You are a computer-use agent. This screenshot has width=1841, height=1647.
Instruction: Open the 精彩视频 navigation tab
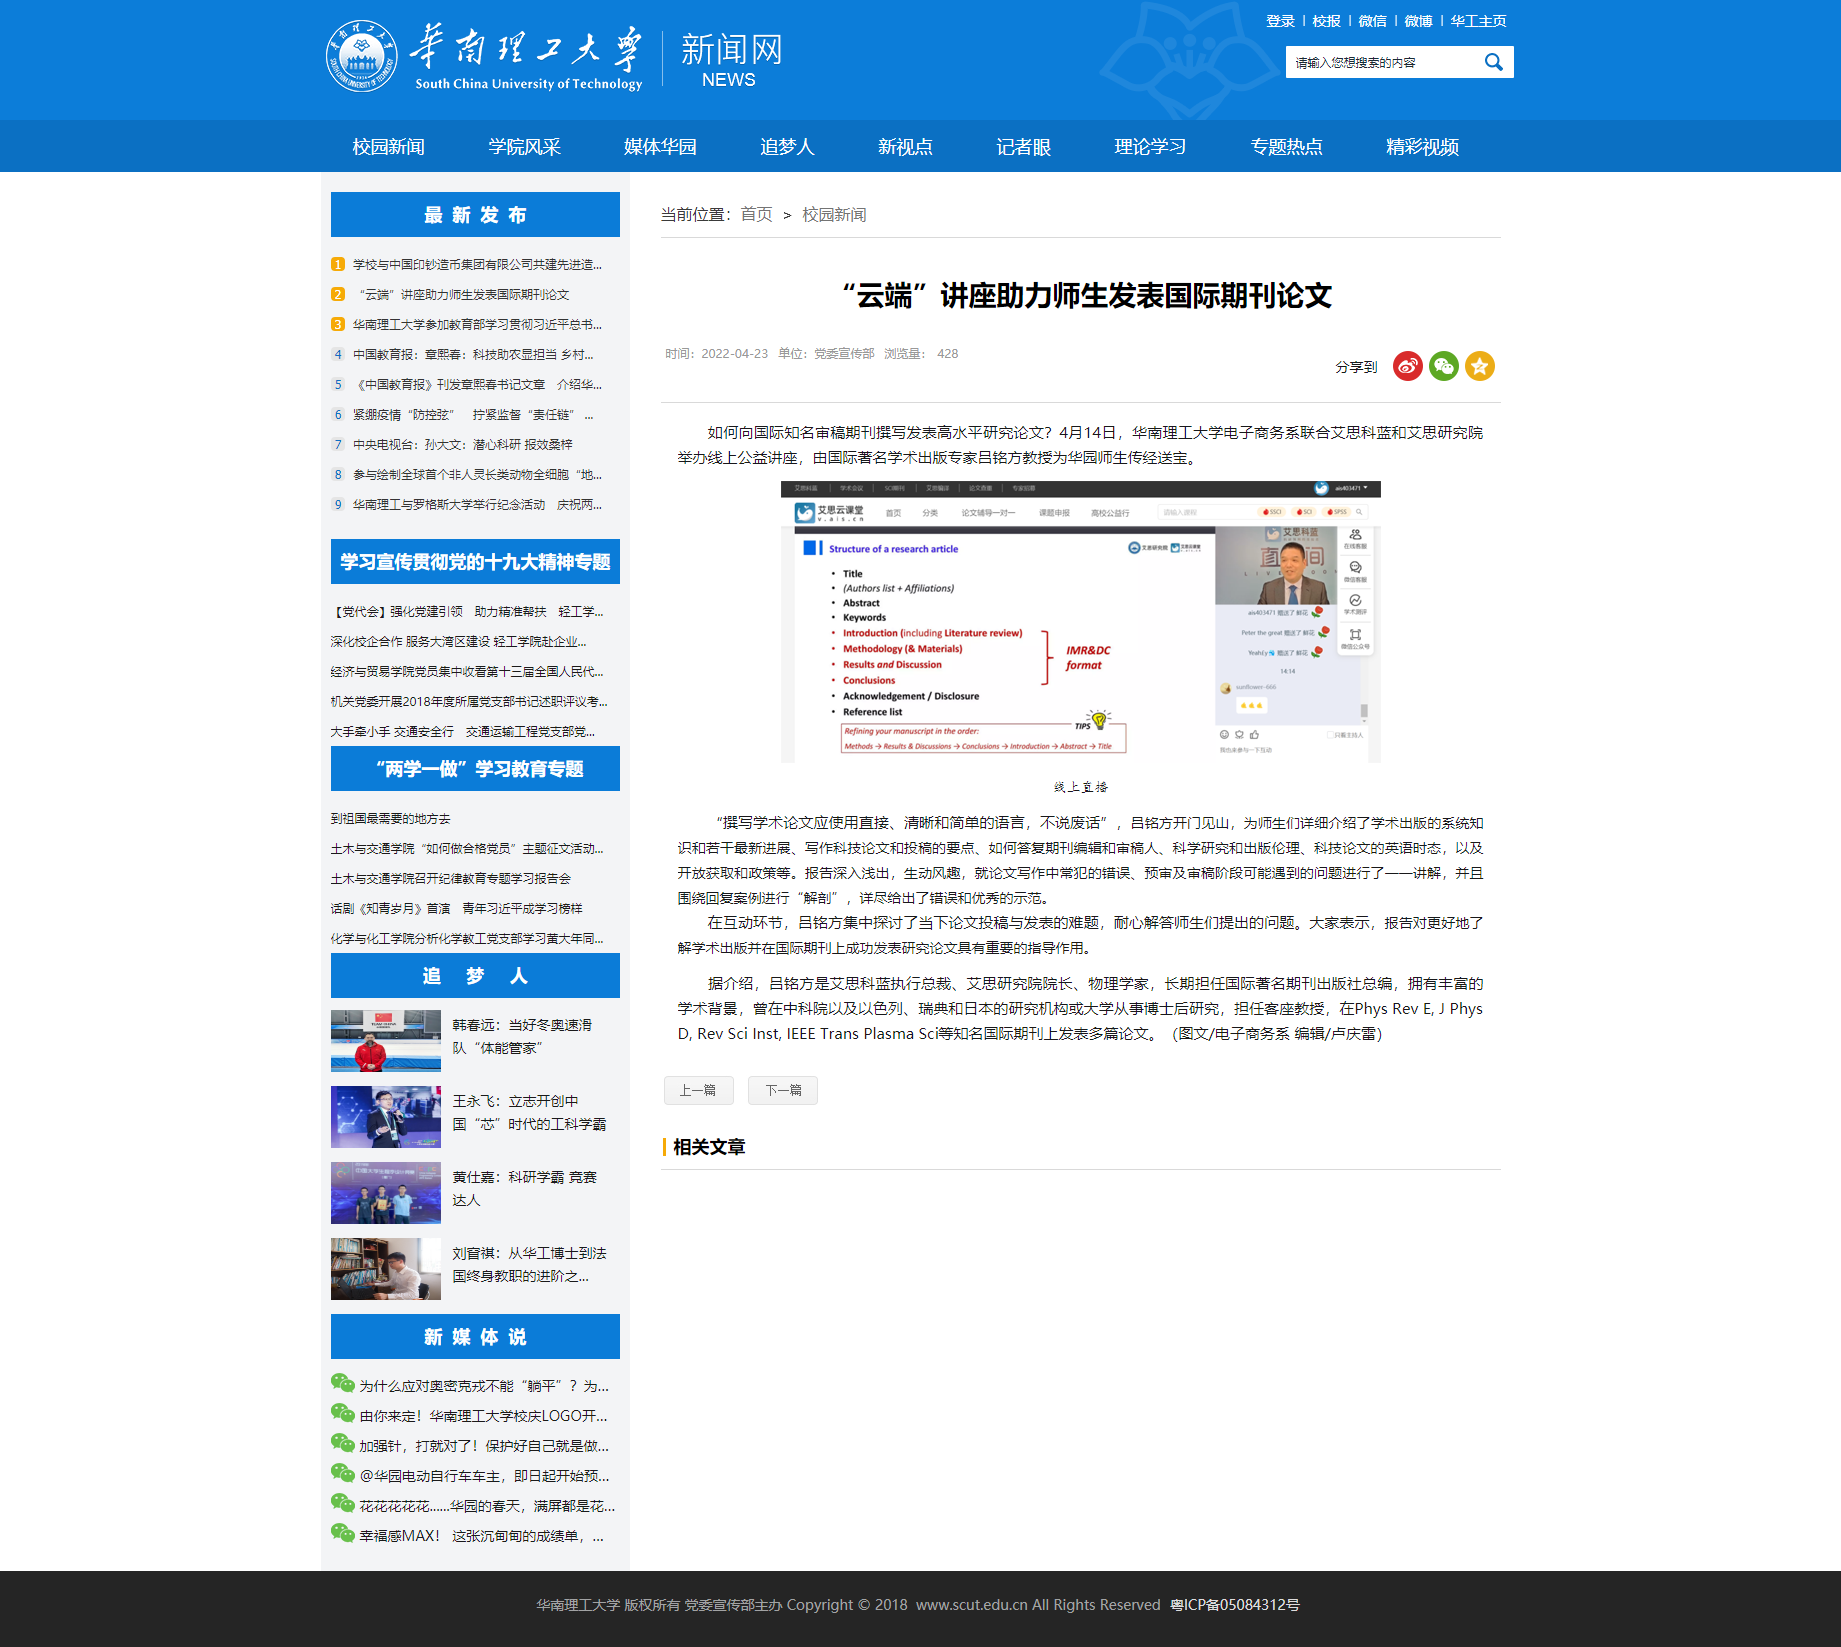1421,146
